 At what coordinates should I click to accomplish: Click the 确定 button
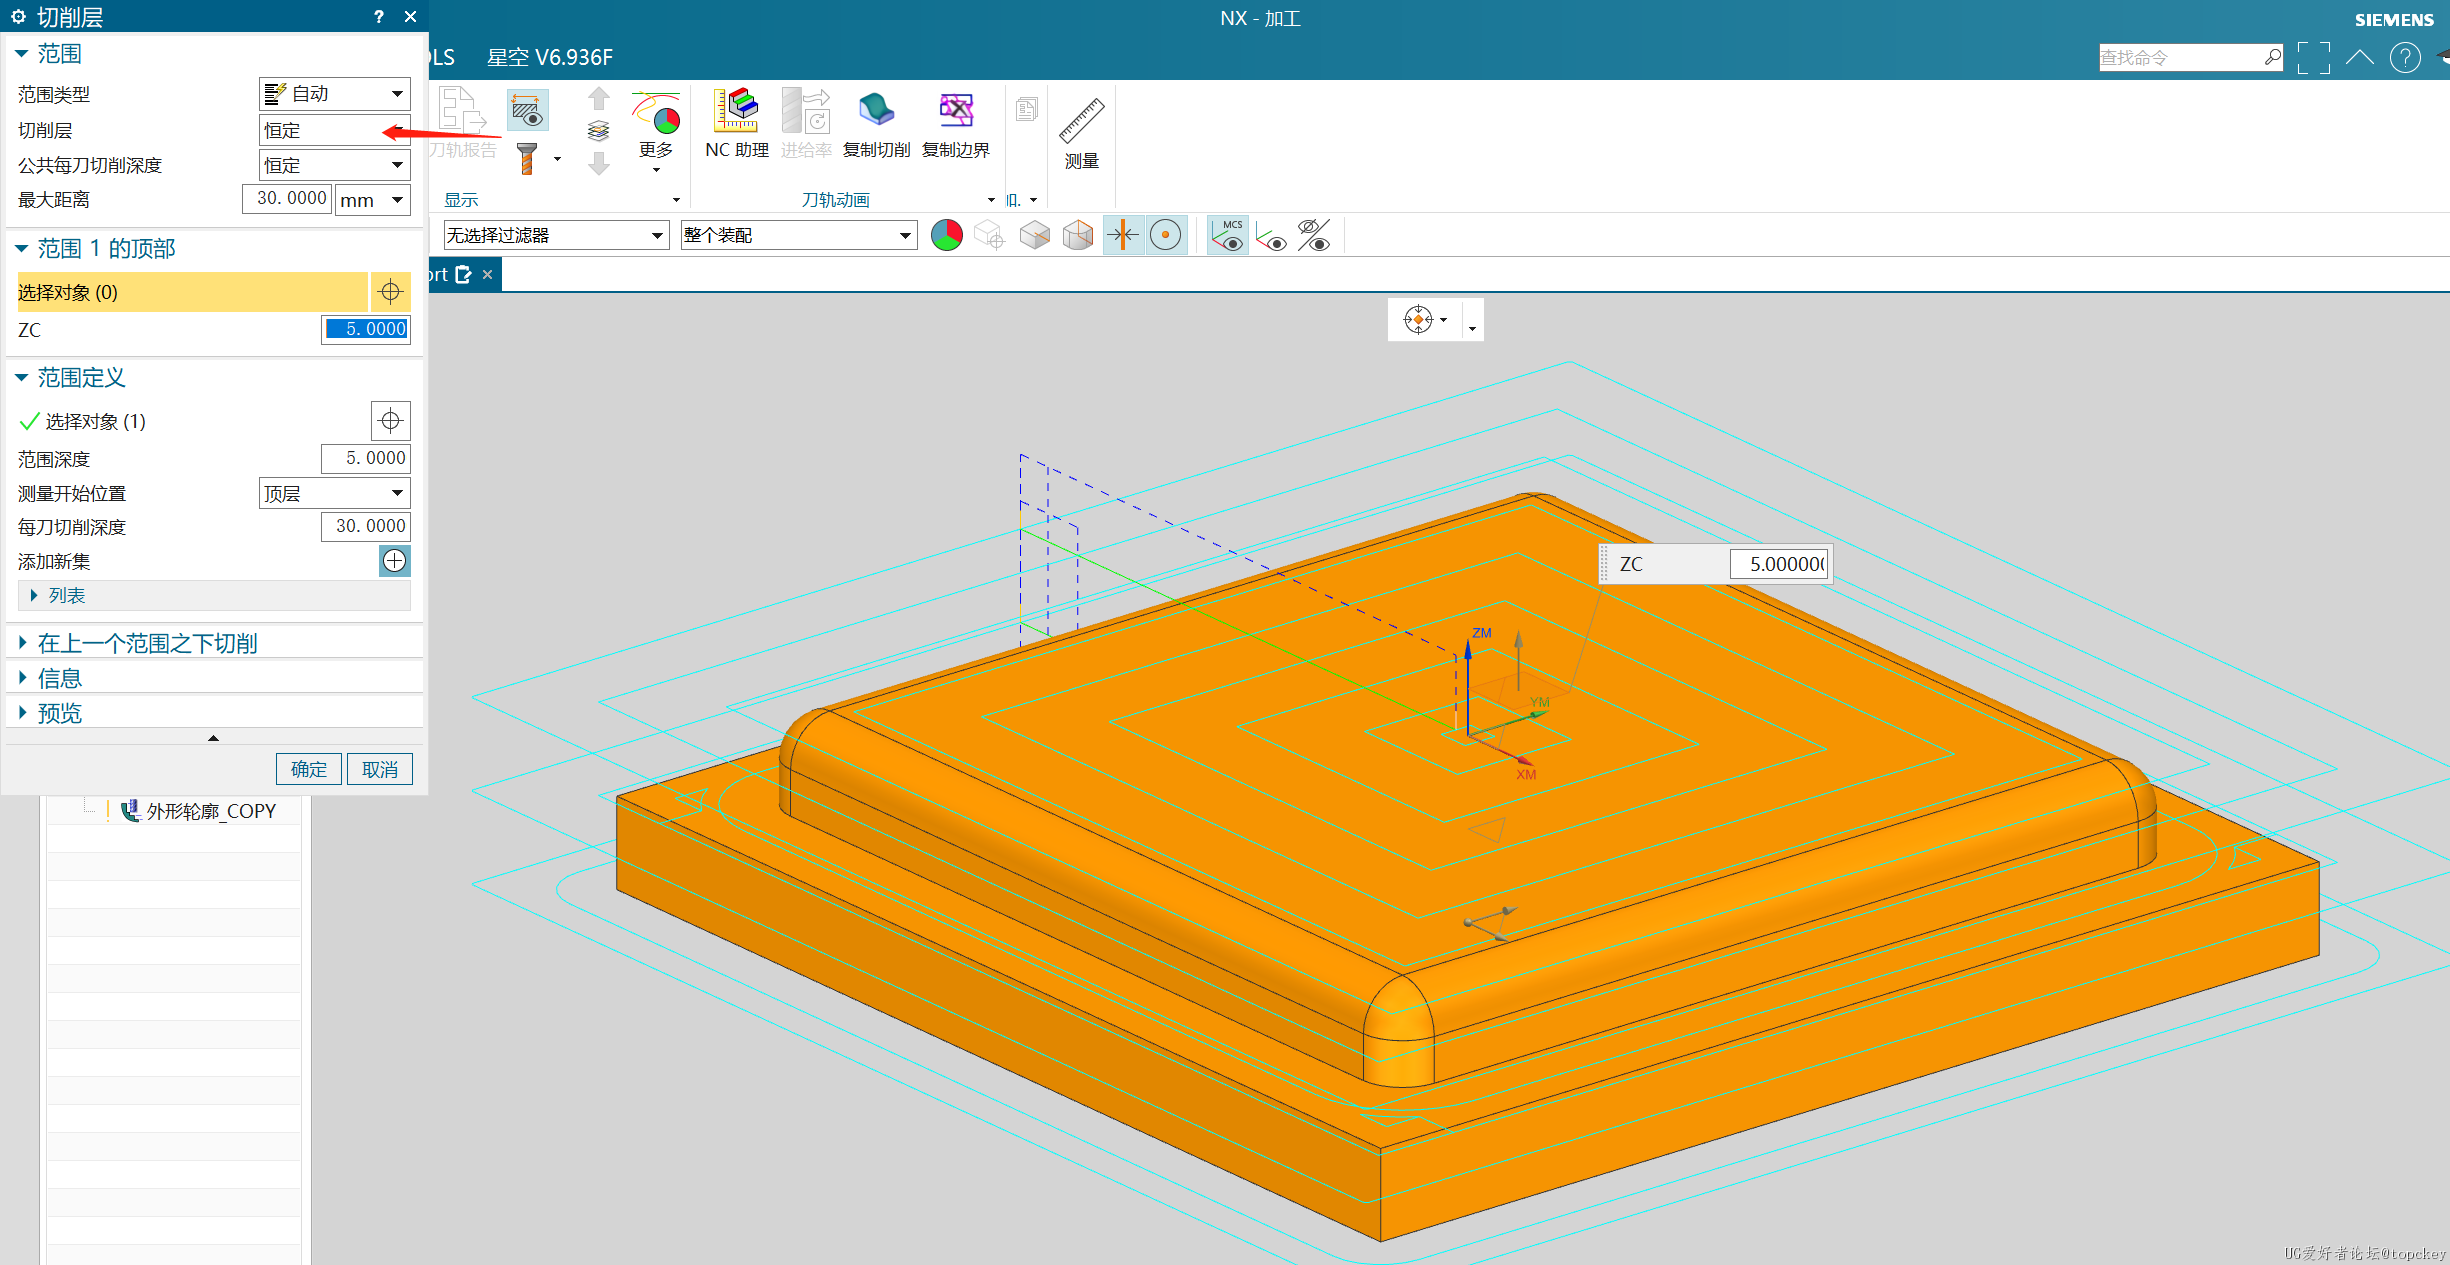click(x=309, y=769)
